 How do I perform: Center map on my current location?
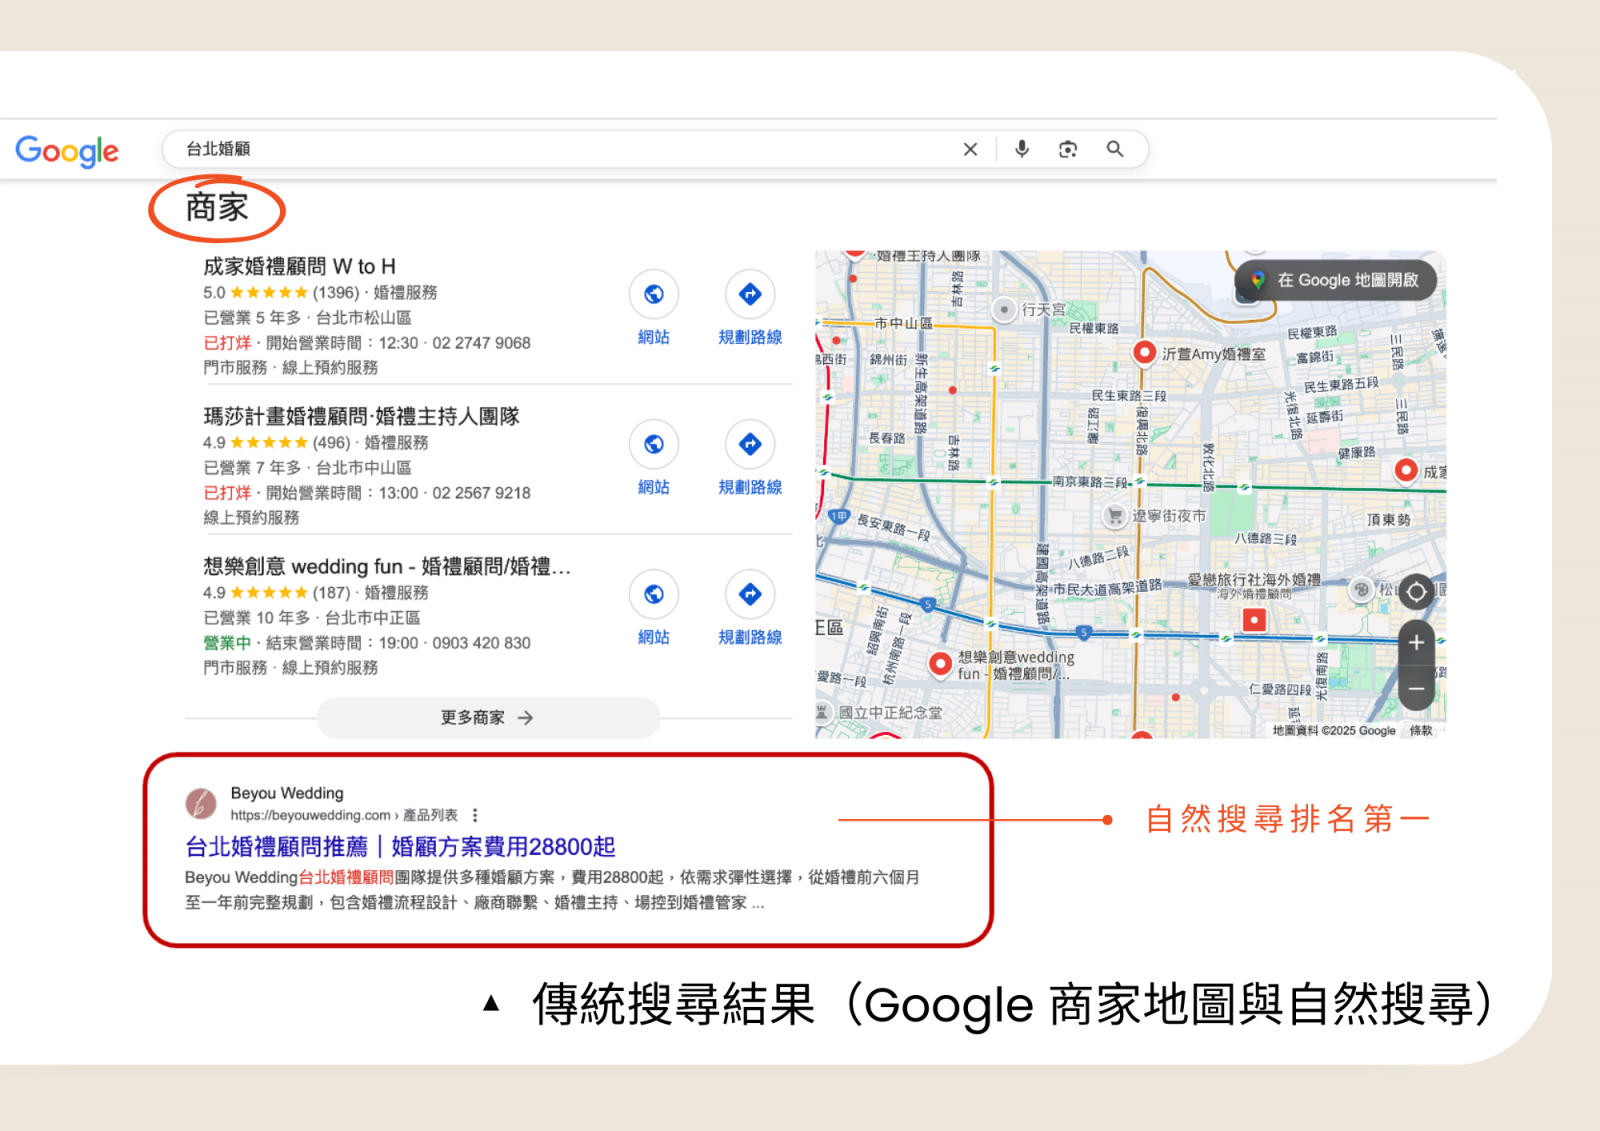(x=1416, y=593)
